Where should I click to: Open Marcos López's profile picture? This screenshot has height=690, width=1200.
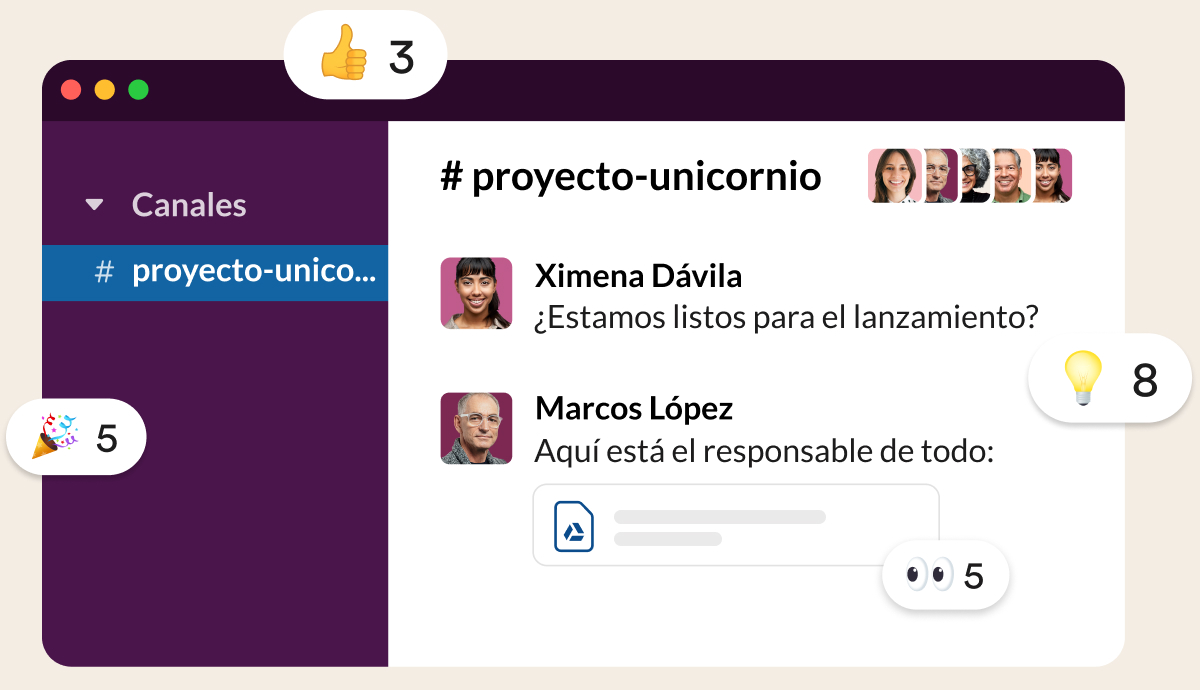[476, 428]
